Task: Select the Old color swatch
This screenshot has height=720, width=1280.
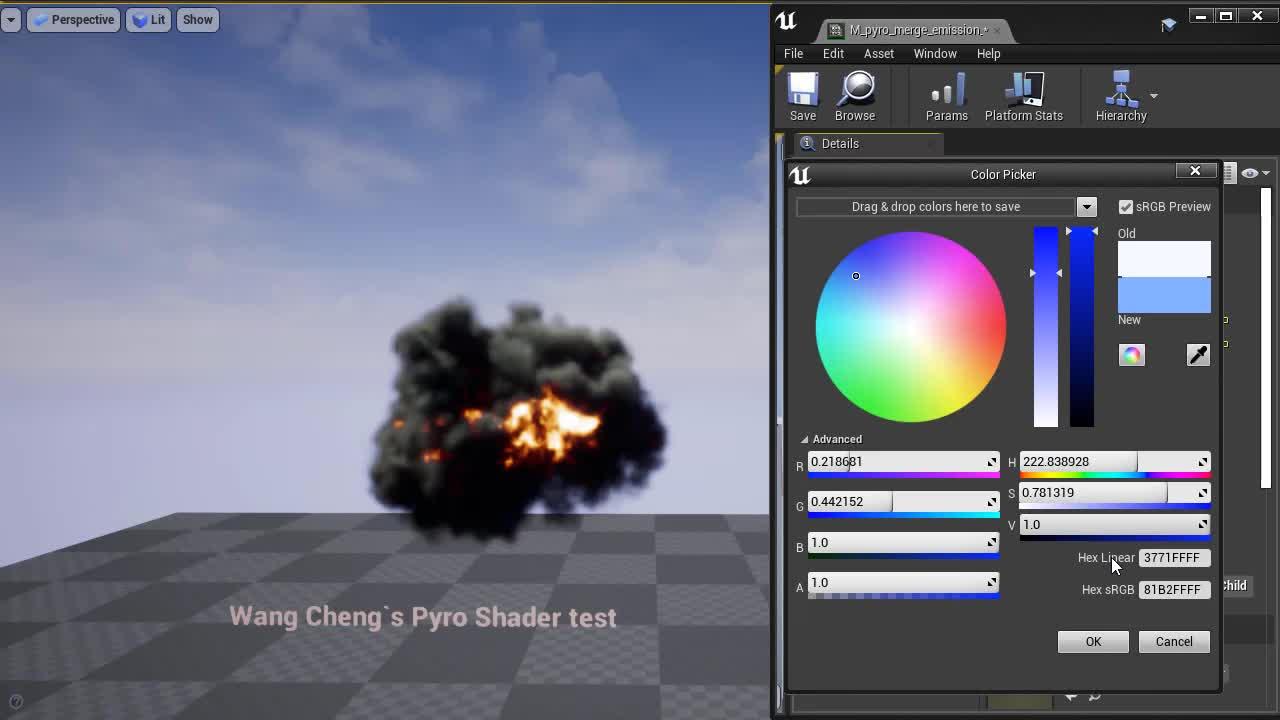Action: (x=1163, y=258)
